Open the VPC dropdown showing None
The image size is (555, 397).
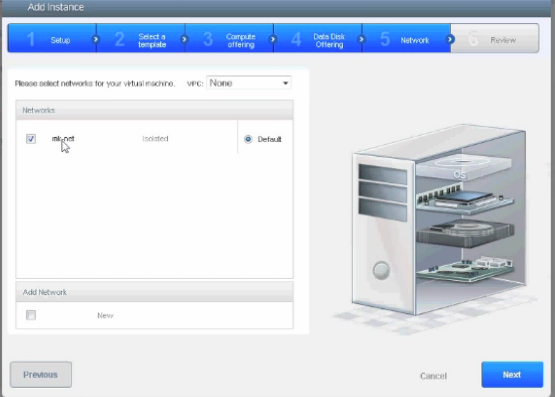pos(248,83)
